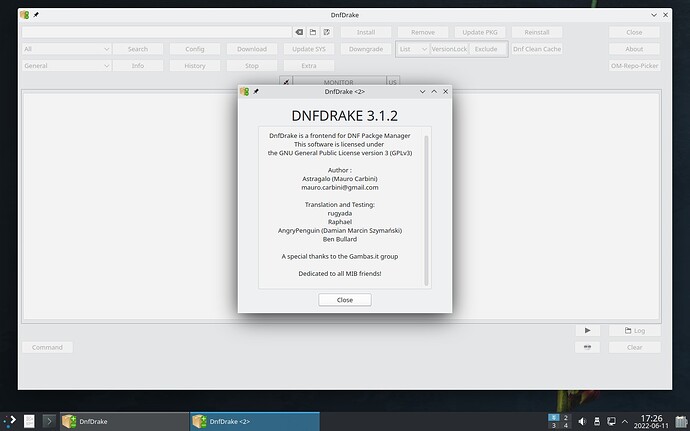Click the Update SYS button
690x431 pixels.
coord(309,49)
